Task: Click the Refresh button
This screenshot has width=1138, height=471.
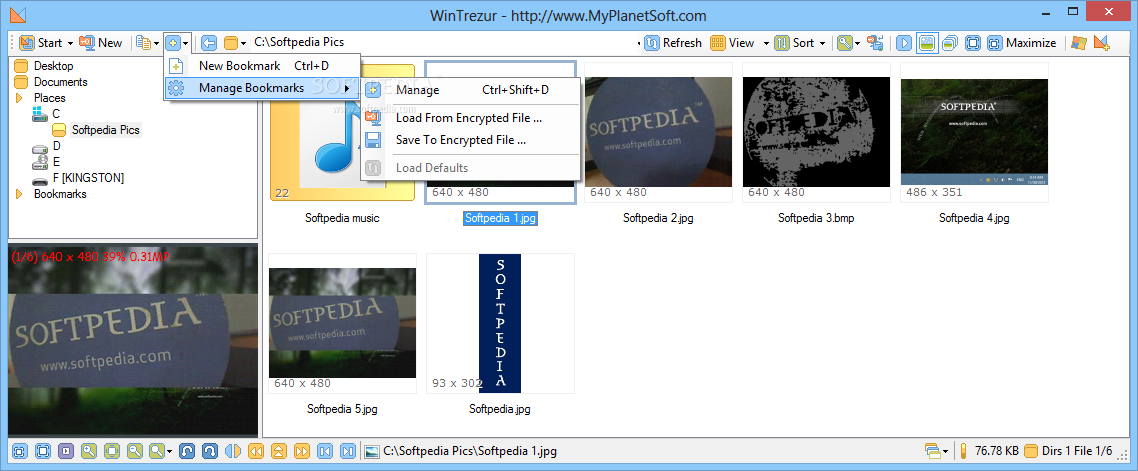Action: tap(673, 43)
